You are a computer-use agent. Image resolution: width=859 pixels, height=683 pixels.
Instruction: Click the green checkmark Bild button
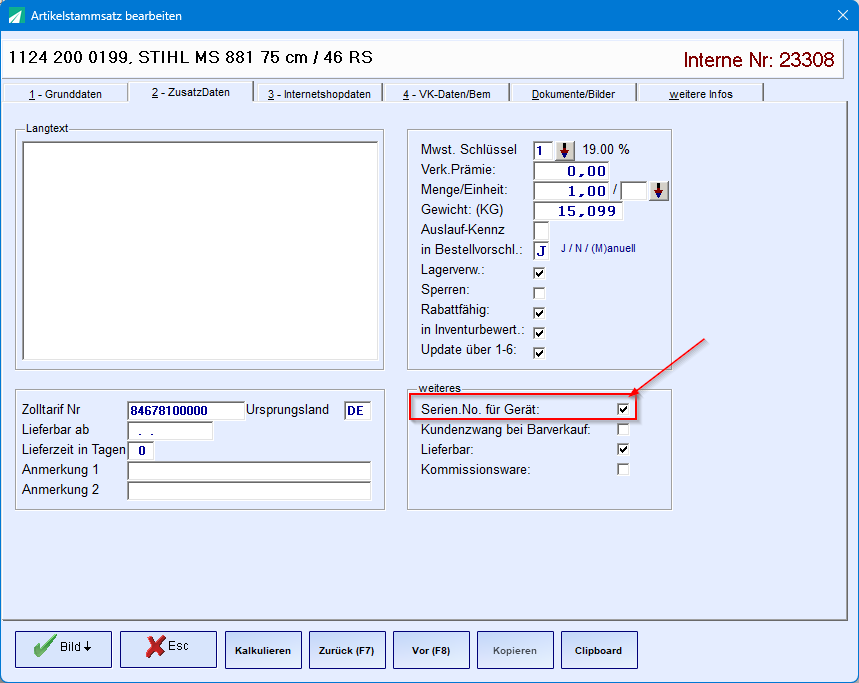(63, 649)
